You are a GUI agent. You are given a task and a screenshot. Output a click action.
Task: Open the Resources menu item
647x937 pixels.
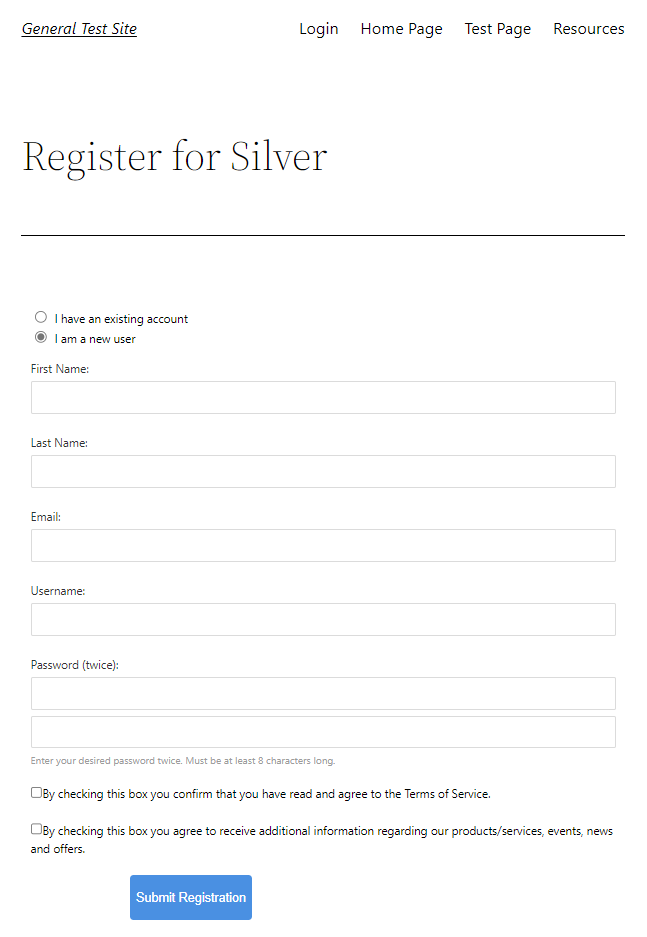click(588, 29)
